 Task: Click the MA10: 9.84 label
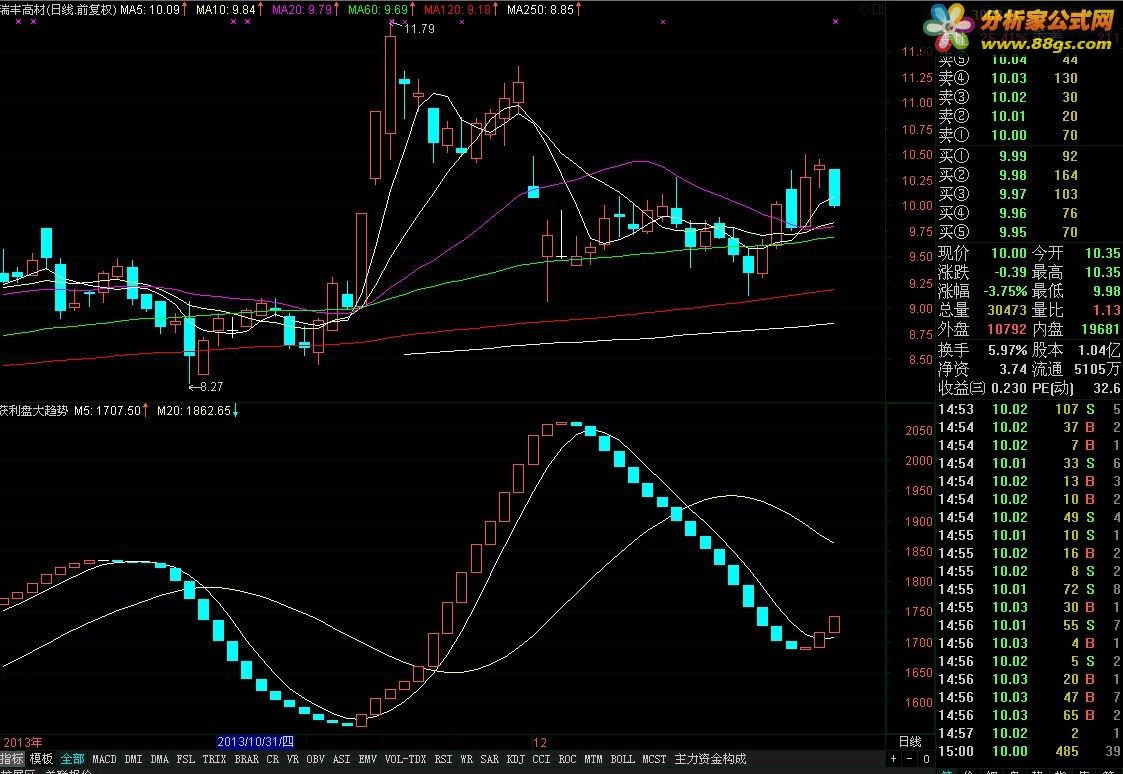[x=226, y=9]
